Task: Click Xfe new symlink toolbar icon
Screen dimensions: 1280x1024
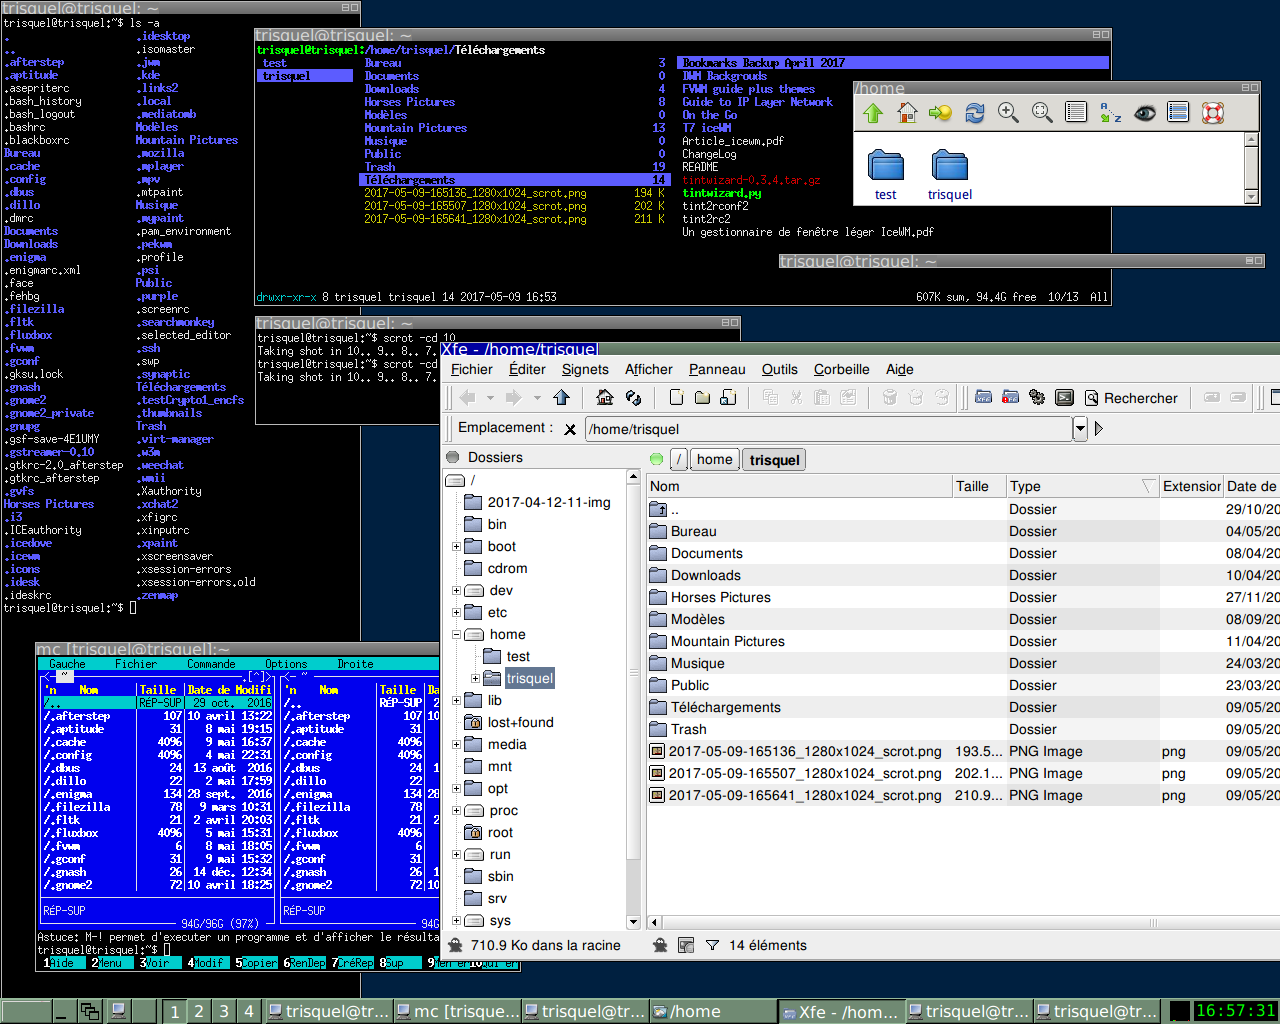Action: click(729, 398)
